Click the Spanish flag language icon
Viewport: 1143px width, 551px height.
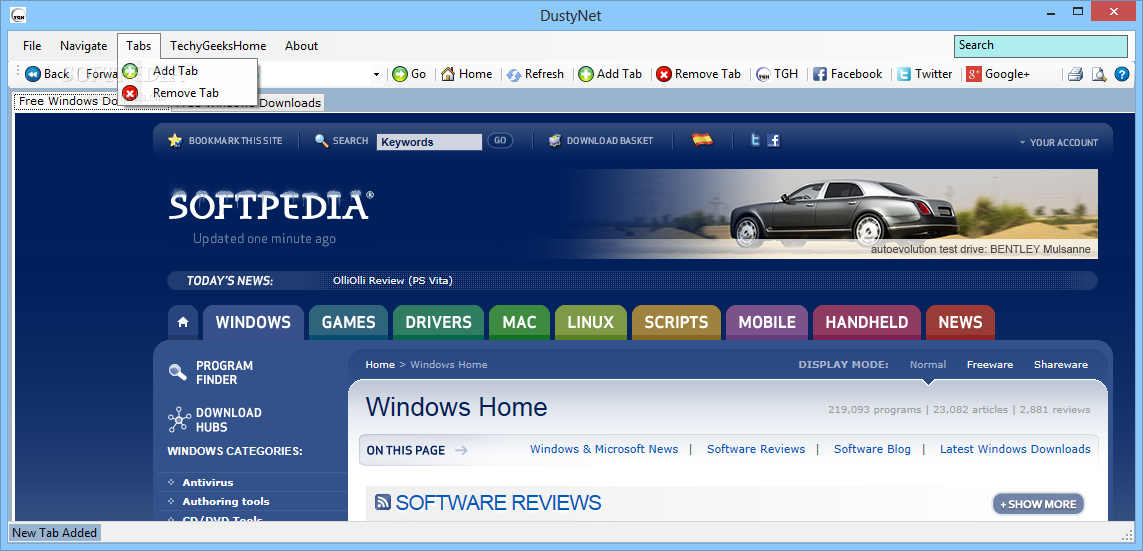coord(703,140)
